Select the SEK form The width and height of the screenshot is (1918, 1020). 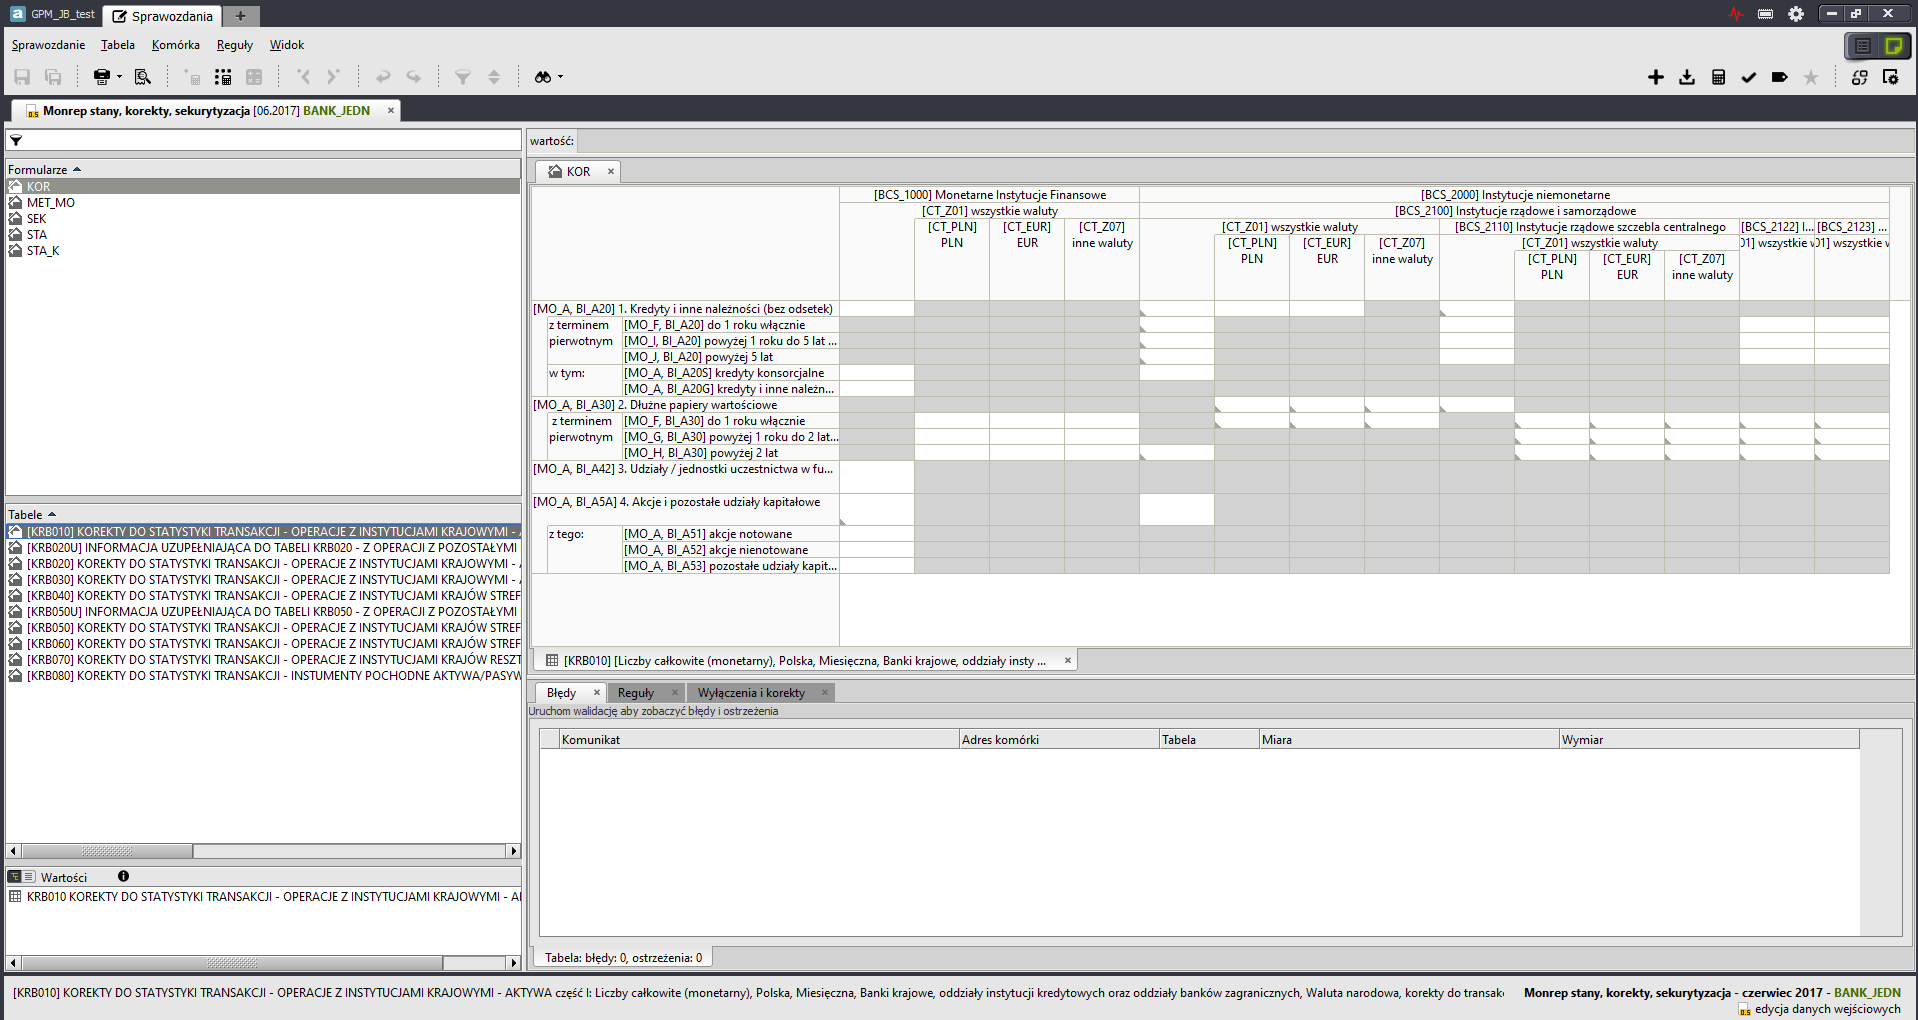(x=36, y=219)
